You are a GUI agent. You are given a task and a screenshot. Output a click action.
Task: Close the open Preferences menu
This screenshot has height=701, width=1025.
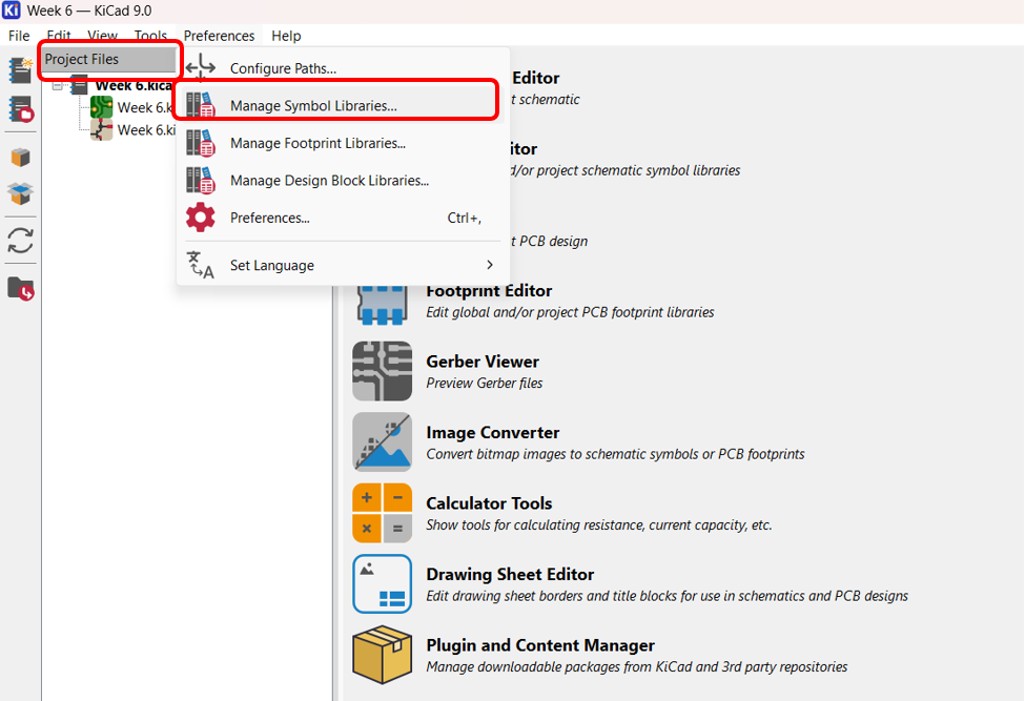click(x=219, y=35)
